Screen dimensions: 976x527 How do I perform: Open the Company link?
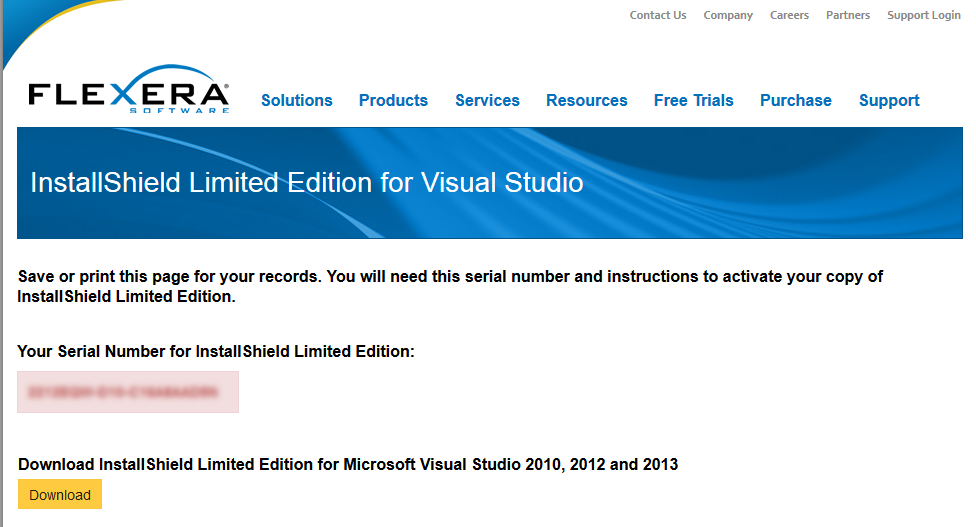click(728, 15)
